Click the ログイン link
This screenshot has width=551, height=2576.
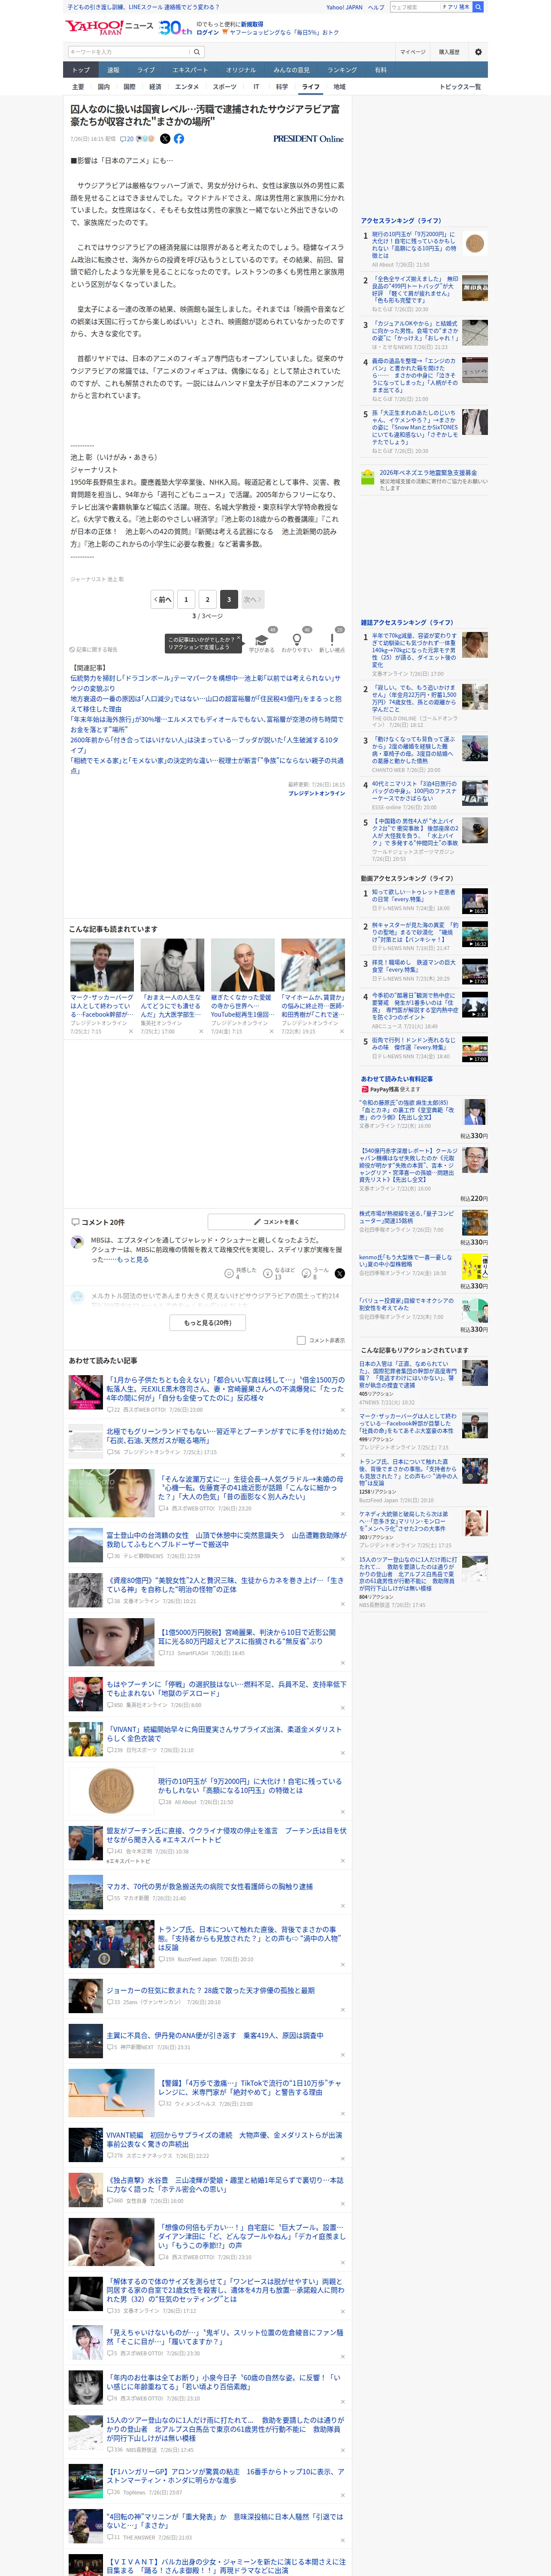click(207, 32)
